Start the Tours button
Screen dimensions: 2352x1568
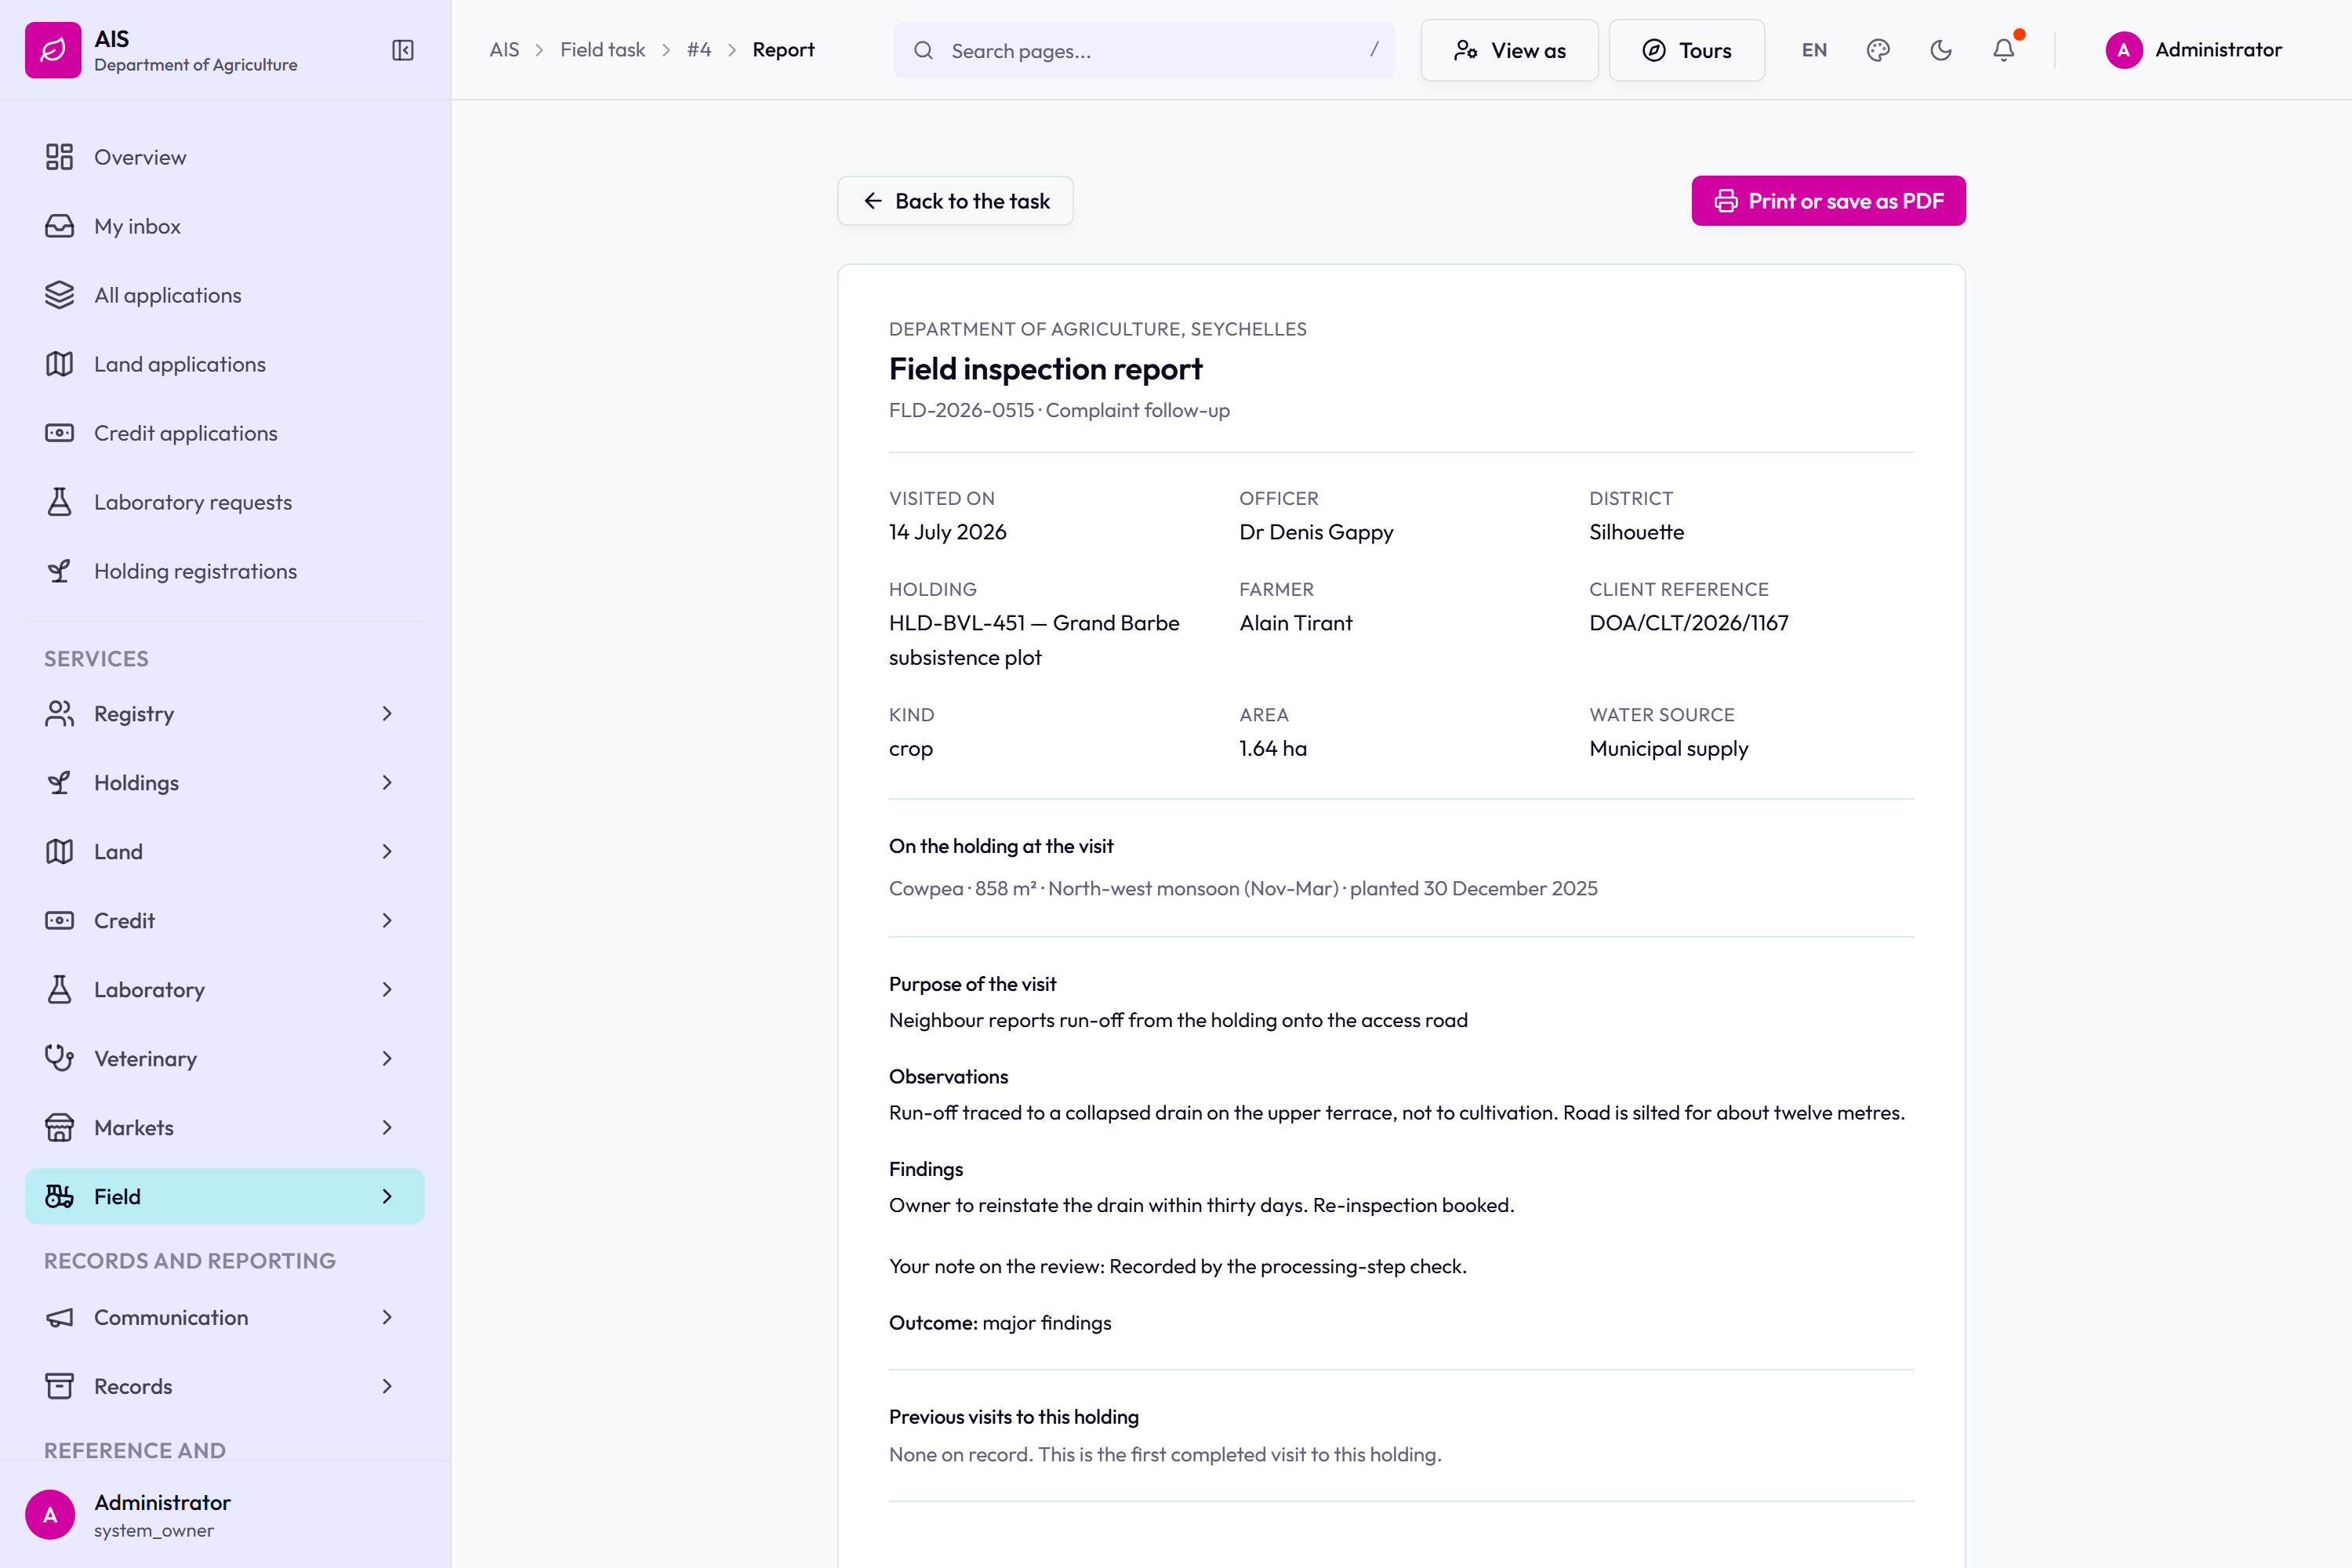click(x=1686, y=50)
